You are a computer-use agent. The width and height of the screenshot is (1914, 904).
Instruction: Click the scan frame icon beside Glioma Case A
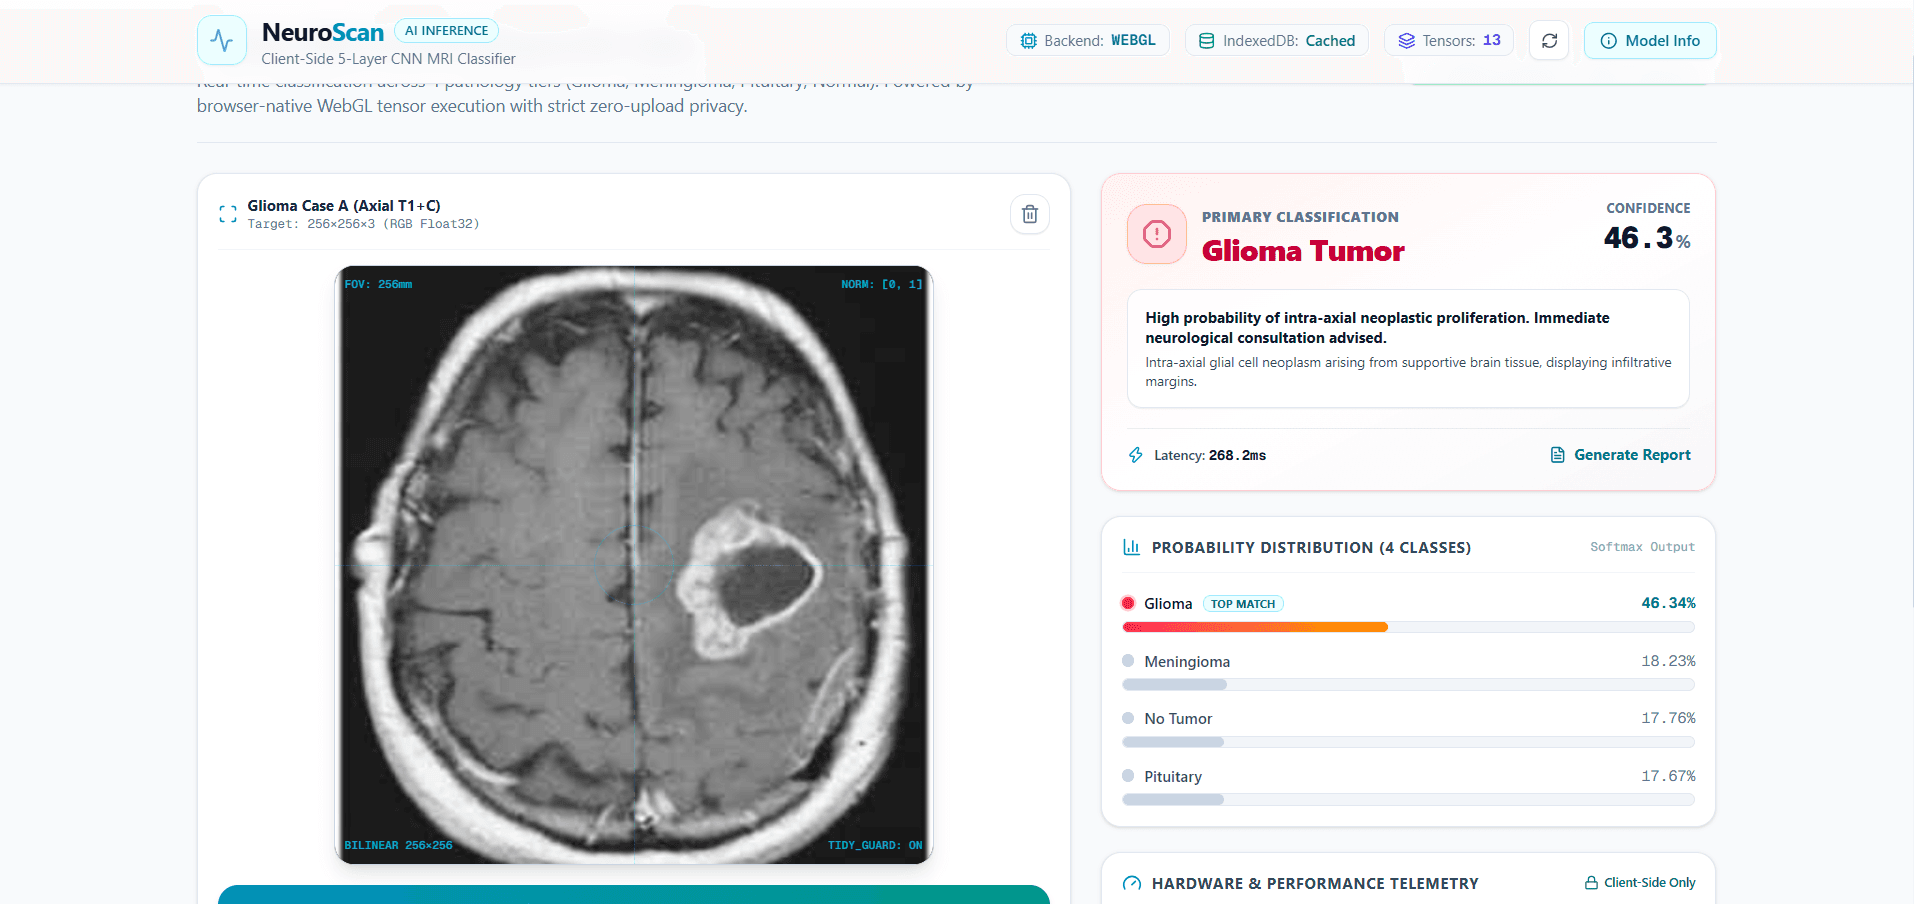(x=228, y=214)
